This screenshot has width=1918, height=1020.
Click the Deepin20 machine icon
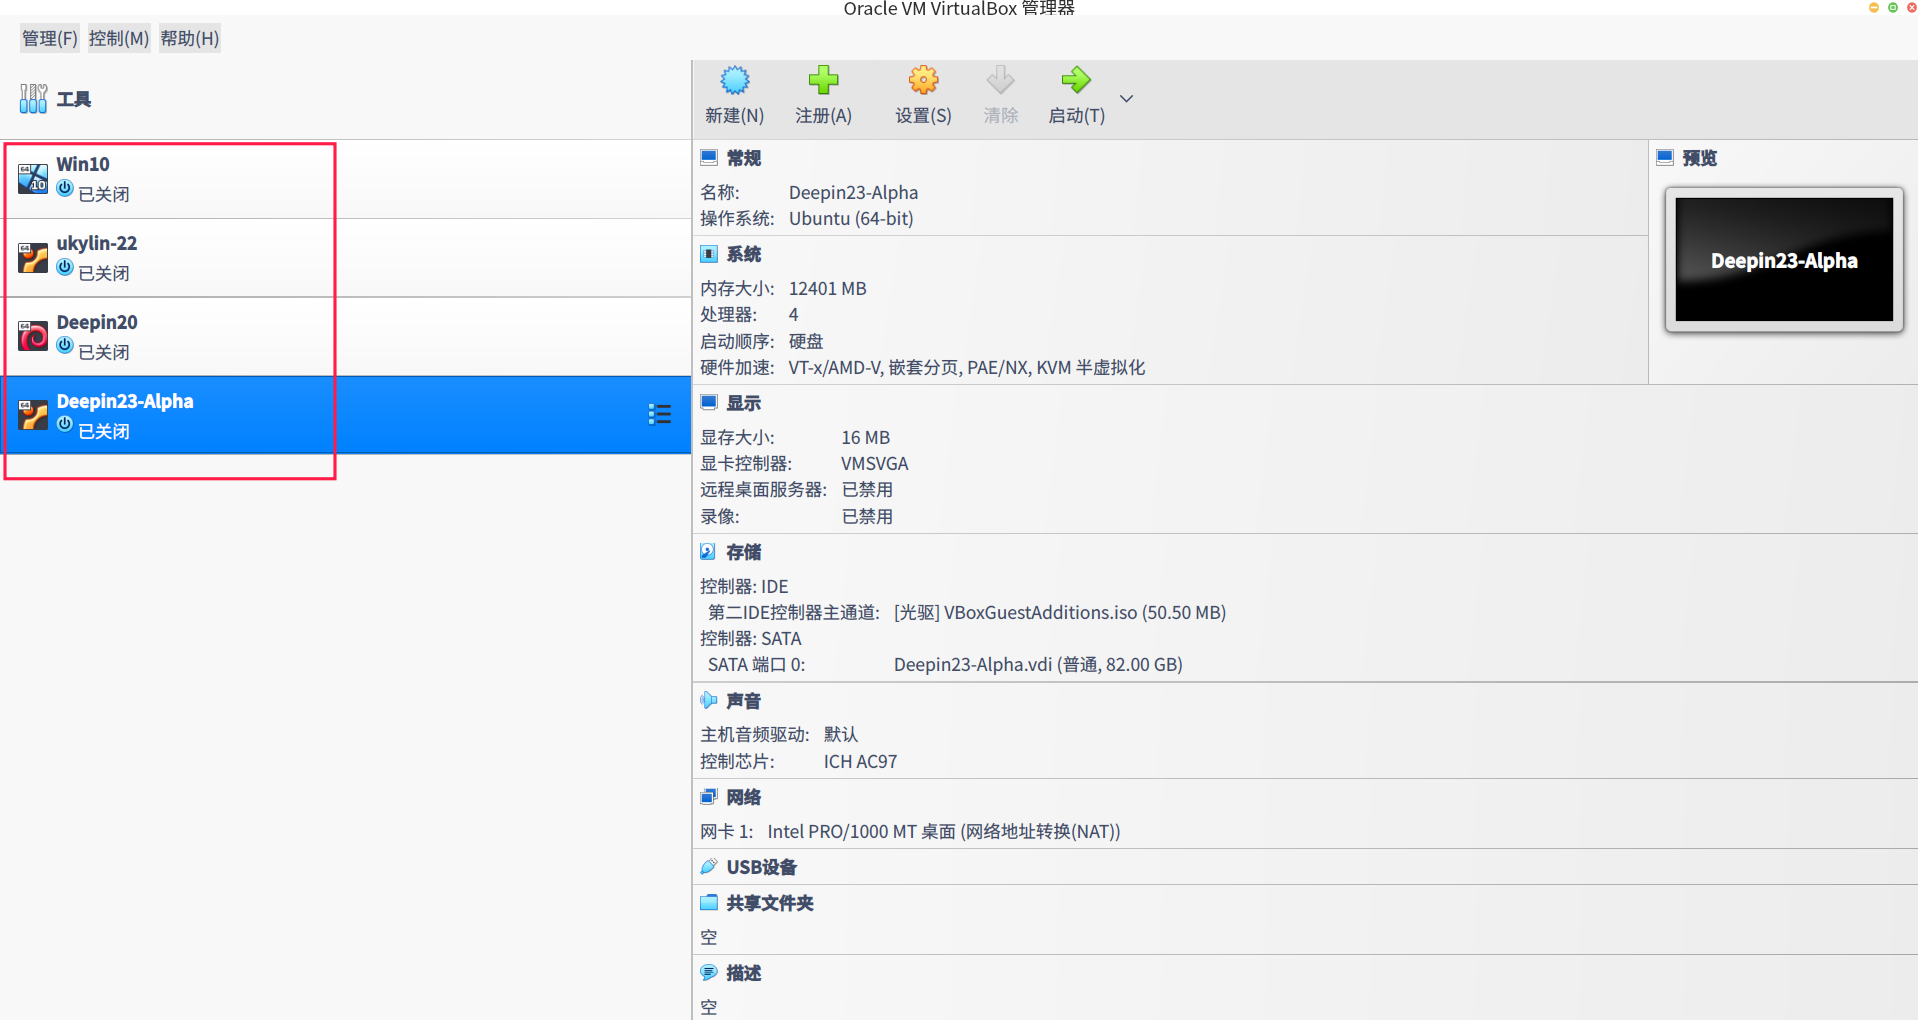pos(33,335)
